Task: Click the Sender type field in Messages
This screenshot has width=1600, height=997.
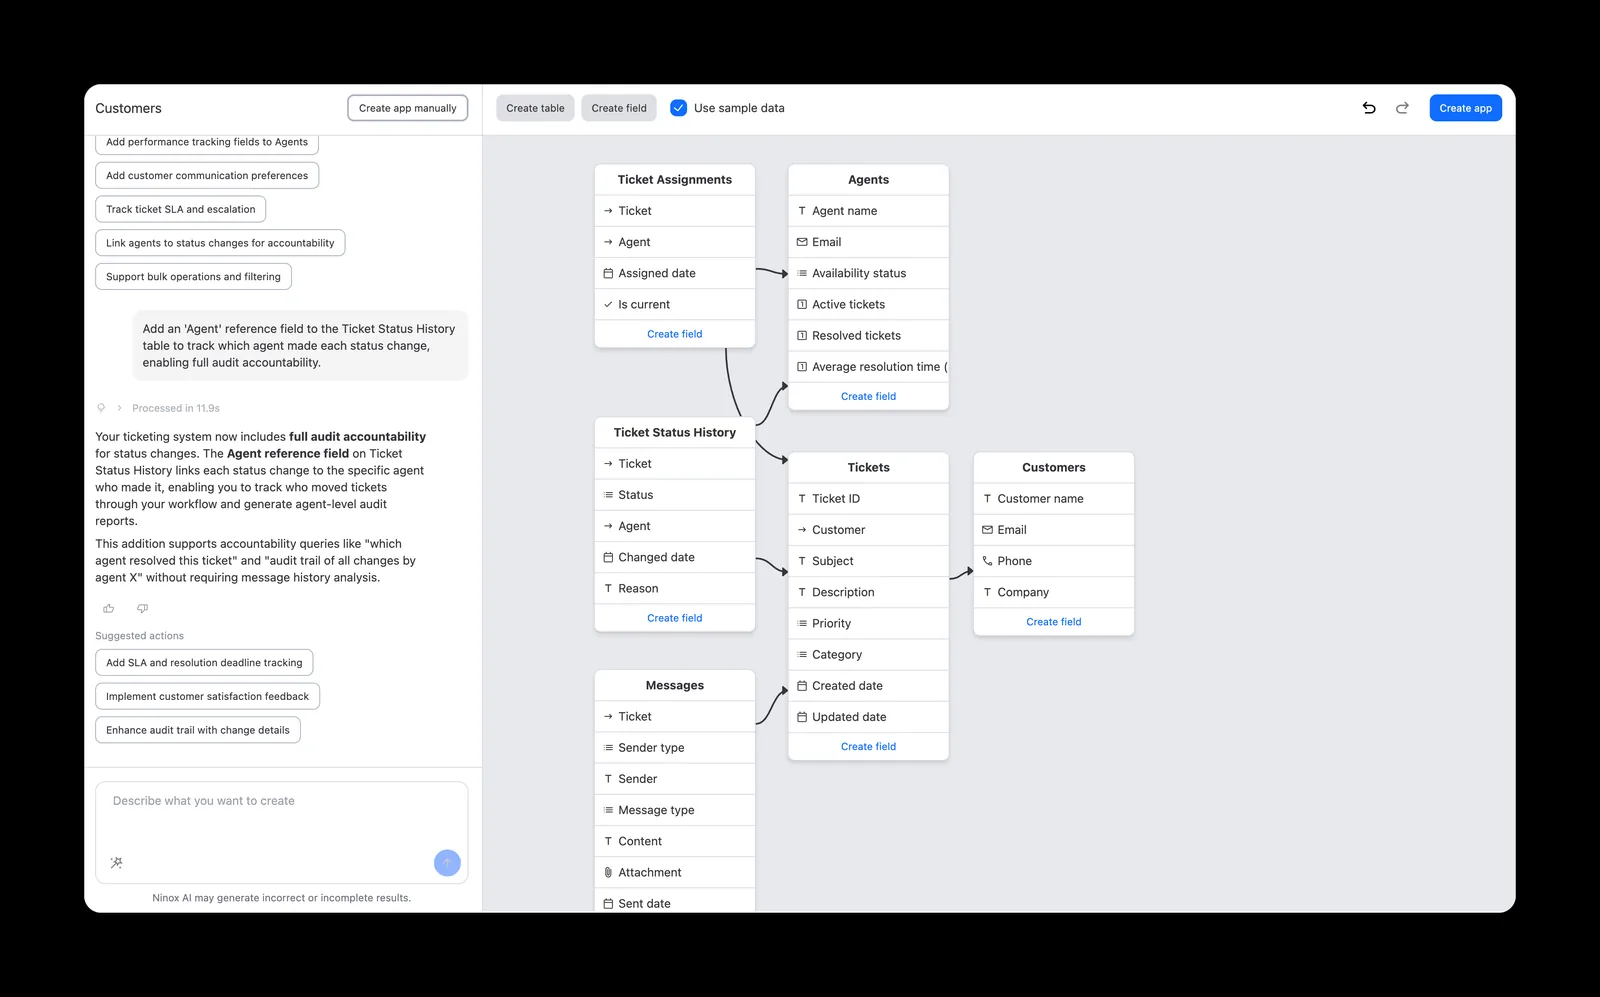Action: [675, 747]
